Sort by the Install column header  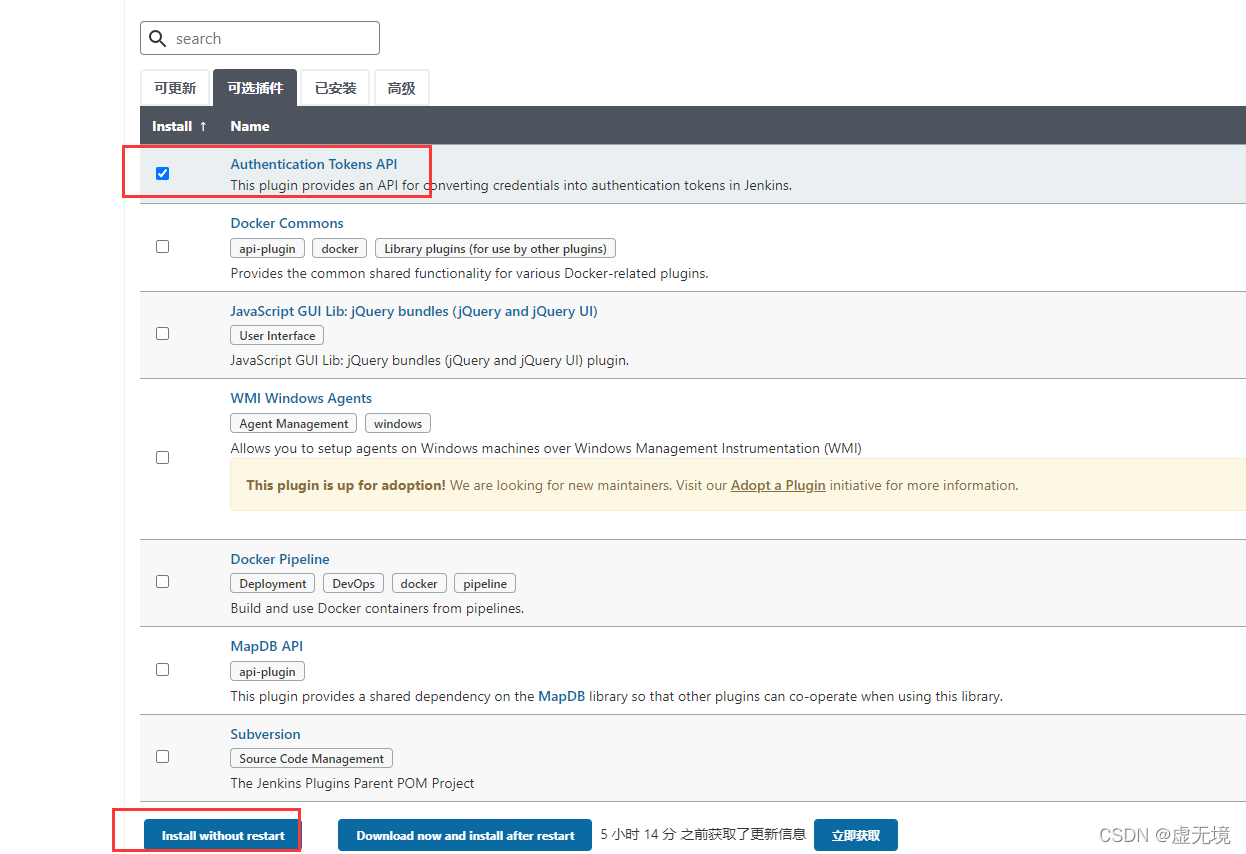pos(180,126)
